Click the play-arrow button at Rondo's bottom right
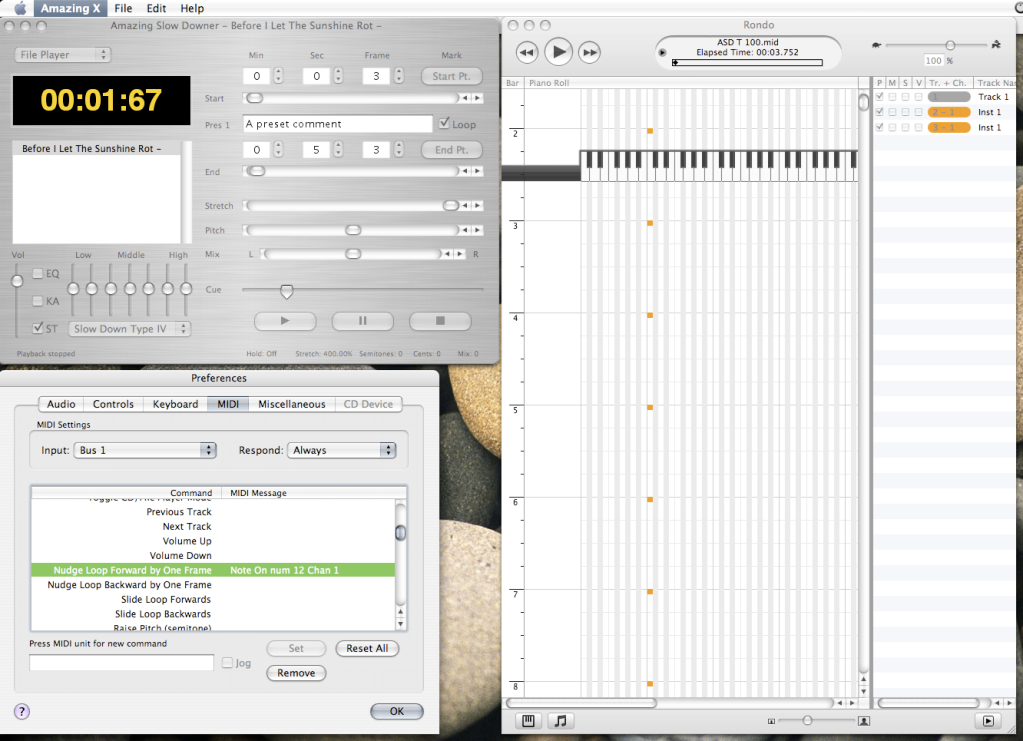Viewport: 1023px width, 741px height. tap(988, 721)
